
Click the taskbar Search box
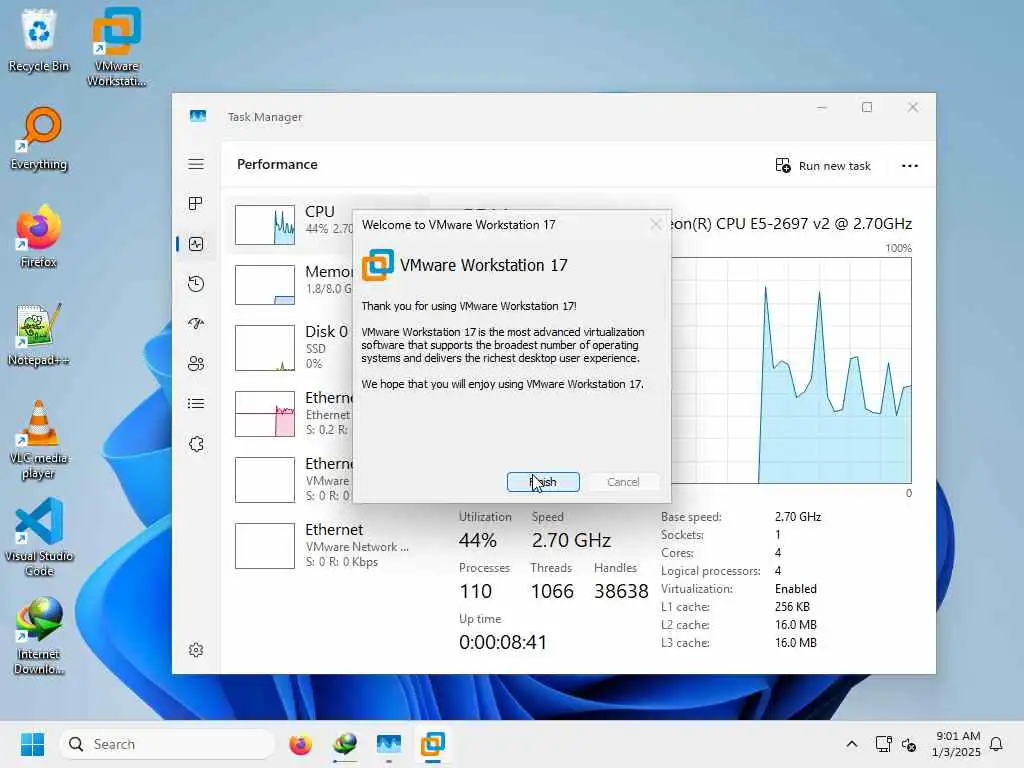(x=167, y=744)
